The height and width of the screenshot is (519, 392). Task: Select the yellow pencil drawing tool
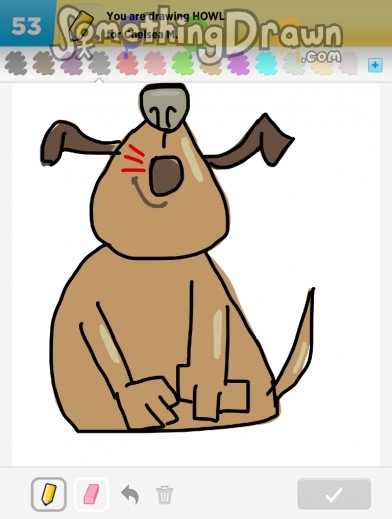tap(49, 494)
